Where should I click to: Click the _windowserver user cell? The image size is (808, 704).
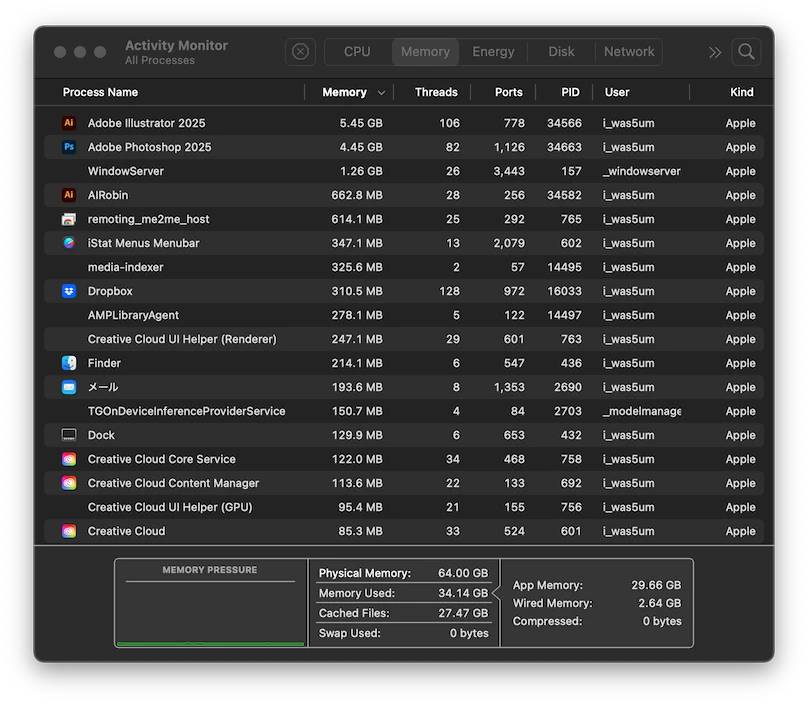[642, 171]
